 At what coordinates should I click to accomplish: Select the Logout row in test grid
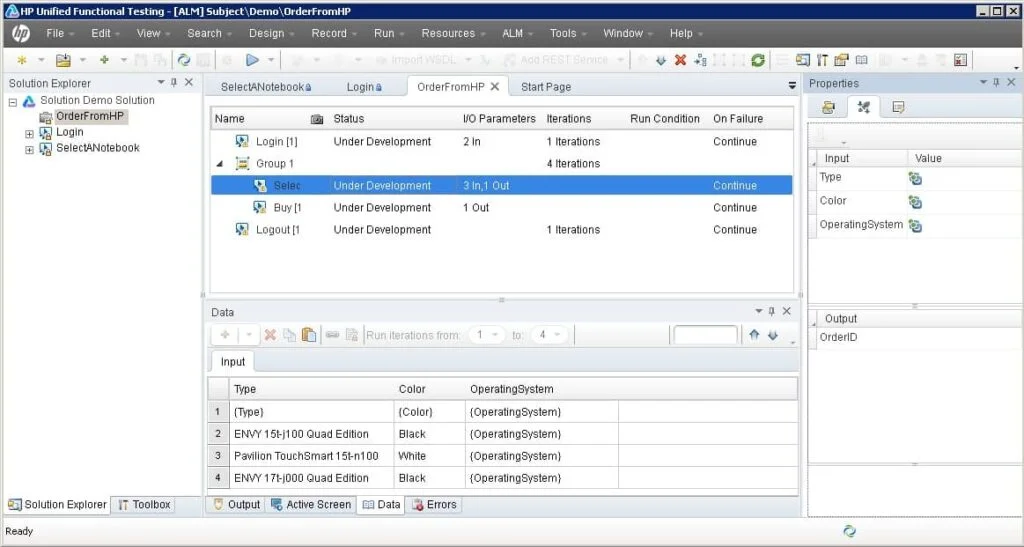502,230
